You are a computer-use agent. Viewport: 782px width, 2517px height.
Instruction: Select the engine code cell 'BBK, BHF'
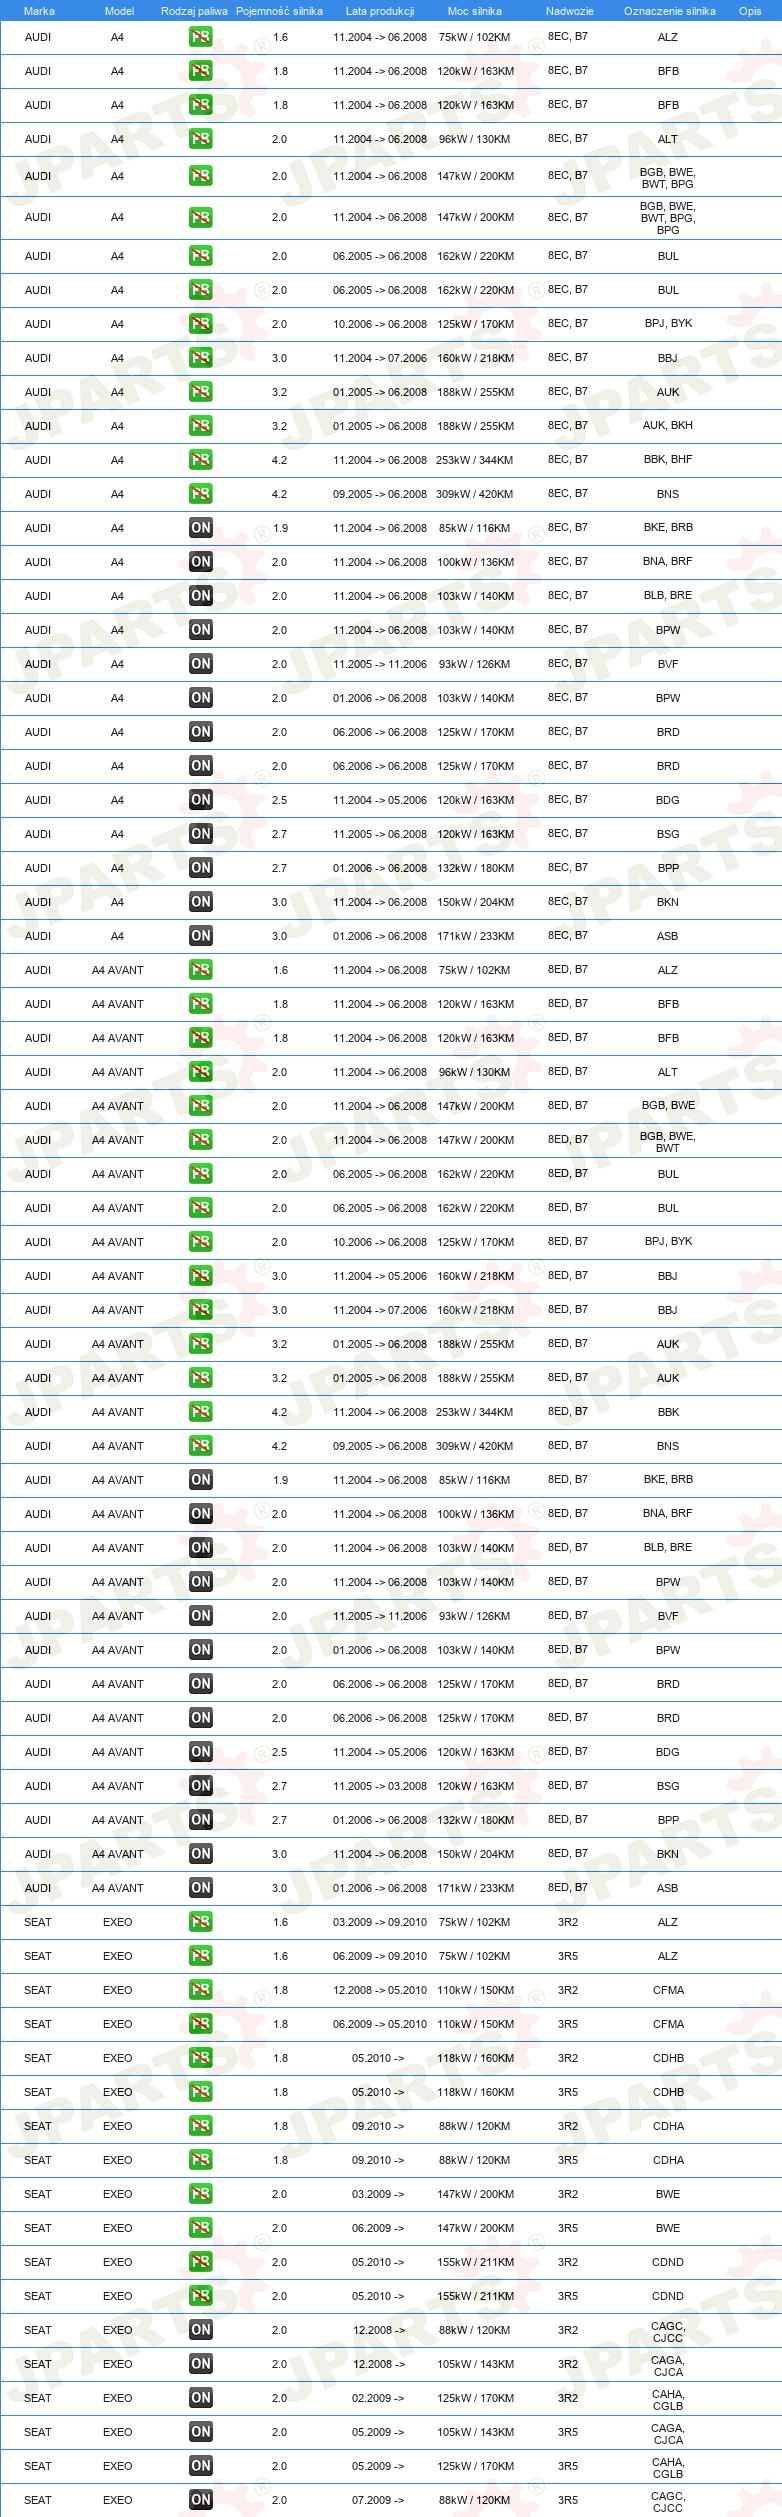pos(668,459)
